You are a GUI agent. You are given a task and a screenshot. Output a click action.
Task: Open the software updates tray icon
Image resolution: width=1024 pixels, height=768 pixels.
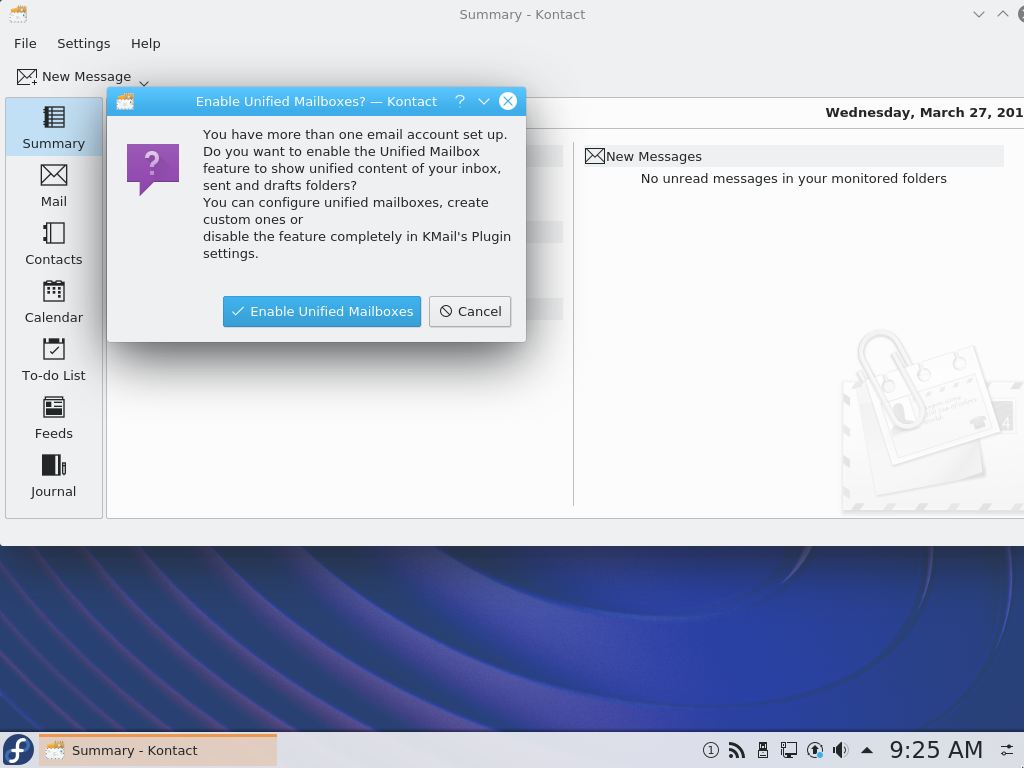(815, 750)
